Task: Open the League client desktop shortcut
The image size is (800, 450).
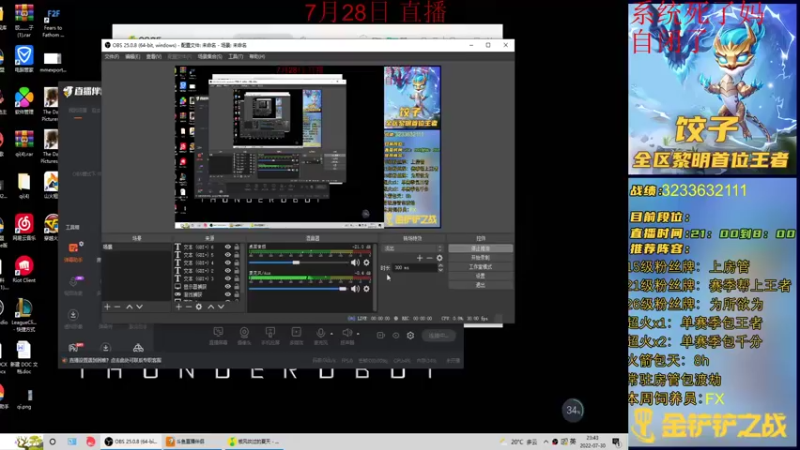Action: (24, 315)
